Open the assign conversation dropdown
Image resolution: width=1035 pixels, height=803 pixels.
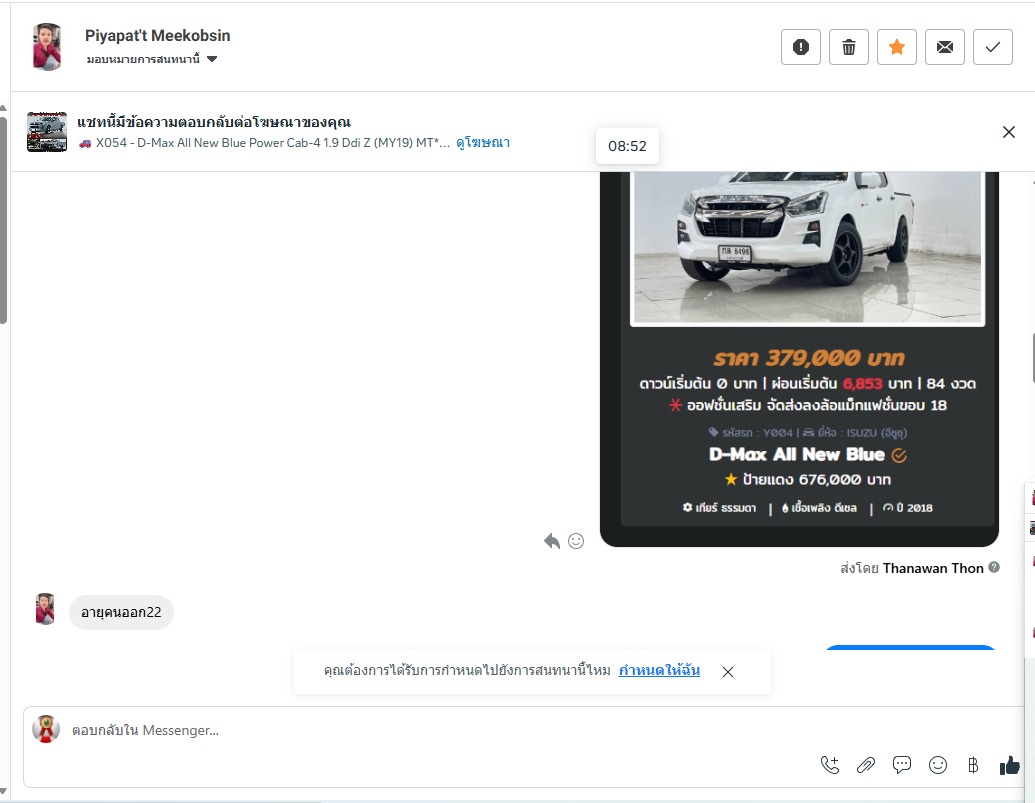(x=152, y=59)
